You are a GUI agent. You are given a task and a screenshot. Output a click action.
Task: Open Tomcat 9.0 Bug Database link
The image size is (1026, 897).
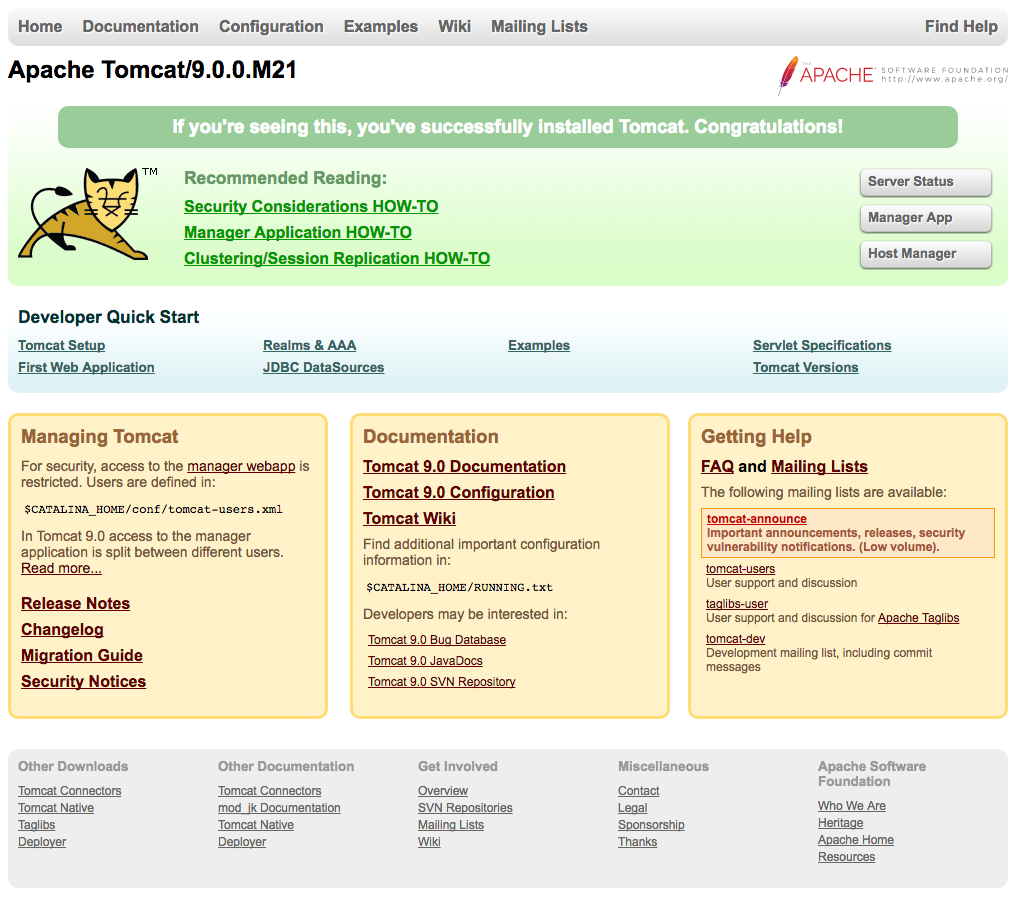(437, 640)
